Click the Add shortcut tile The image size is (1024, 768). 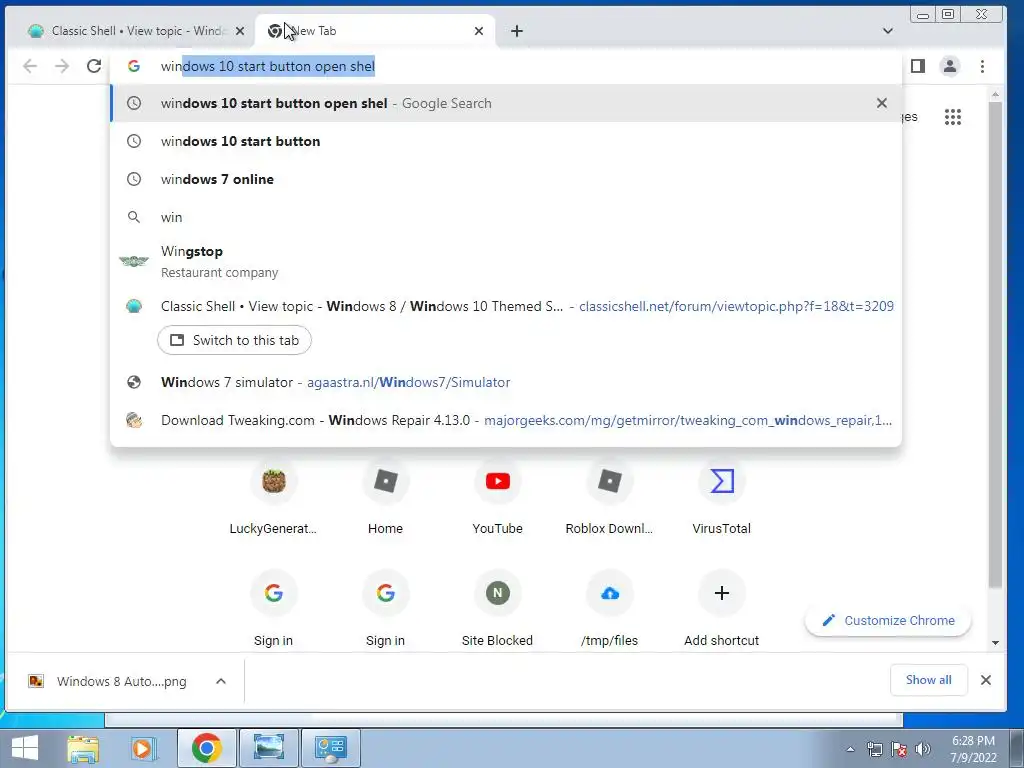722,607
